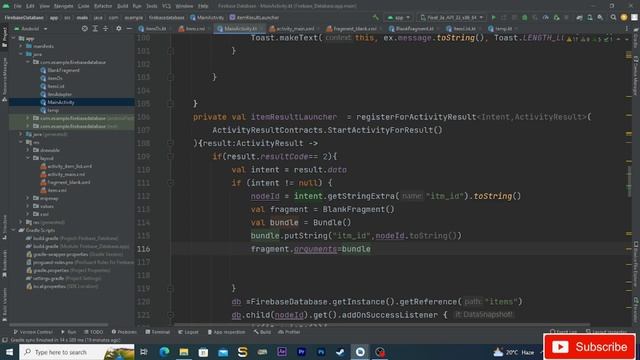This screenshot has width=640, height=360.
Task: Open File Explorer from the taskbar
Action: pyautogui.click(x=184, y=352)
